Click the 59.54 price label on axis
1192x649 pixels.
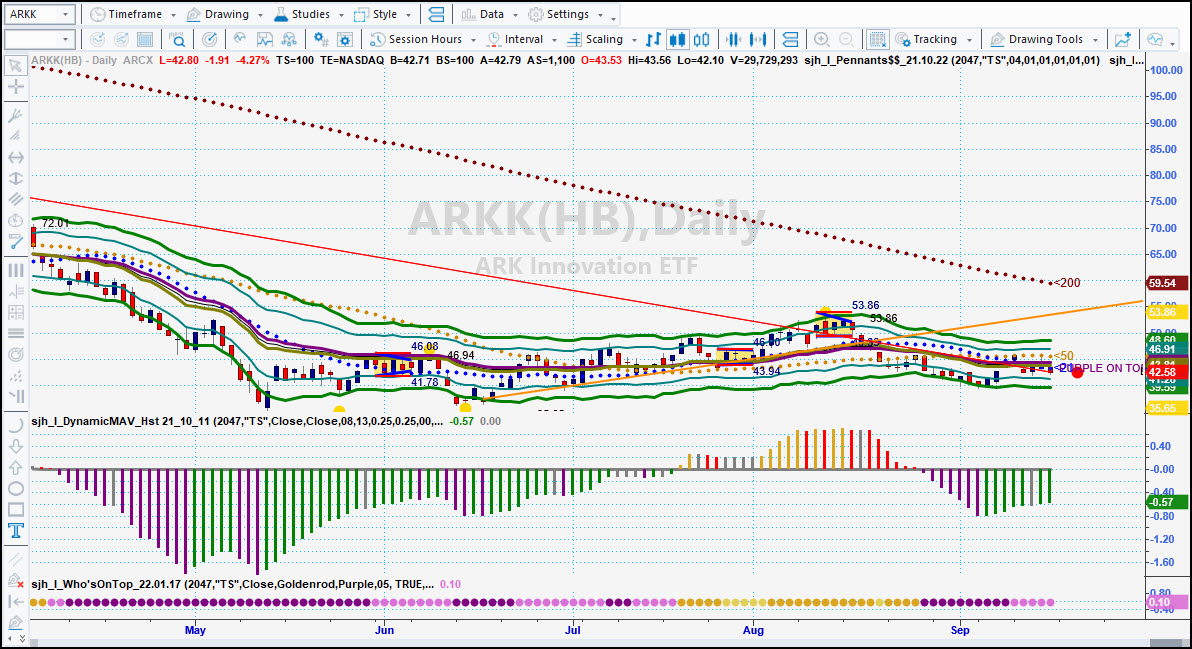[x=1165, y=283]
